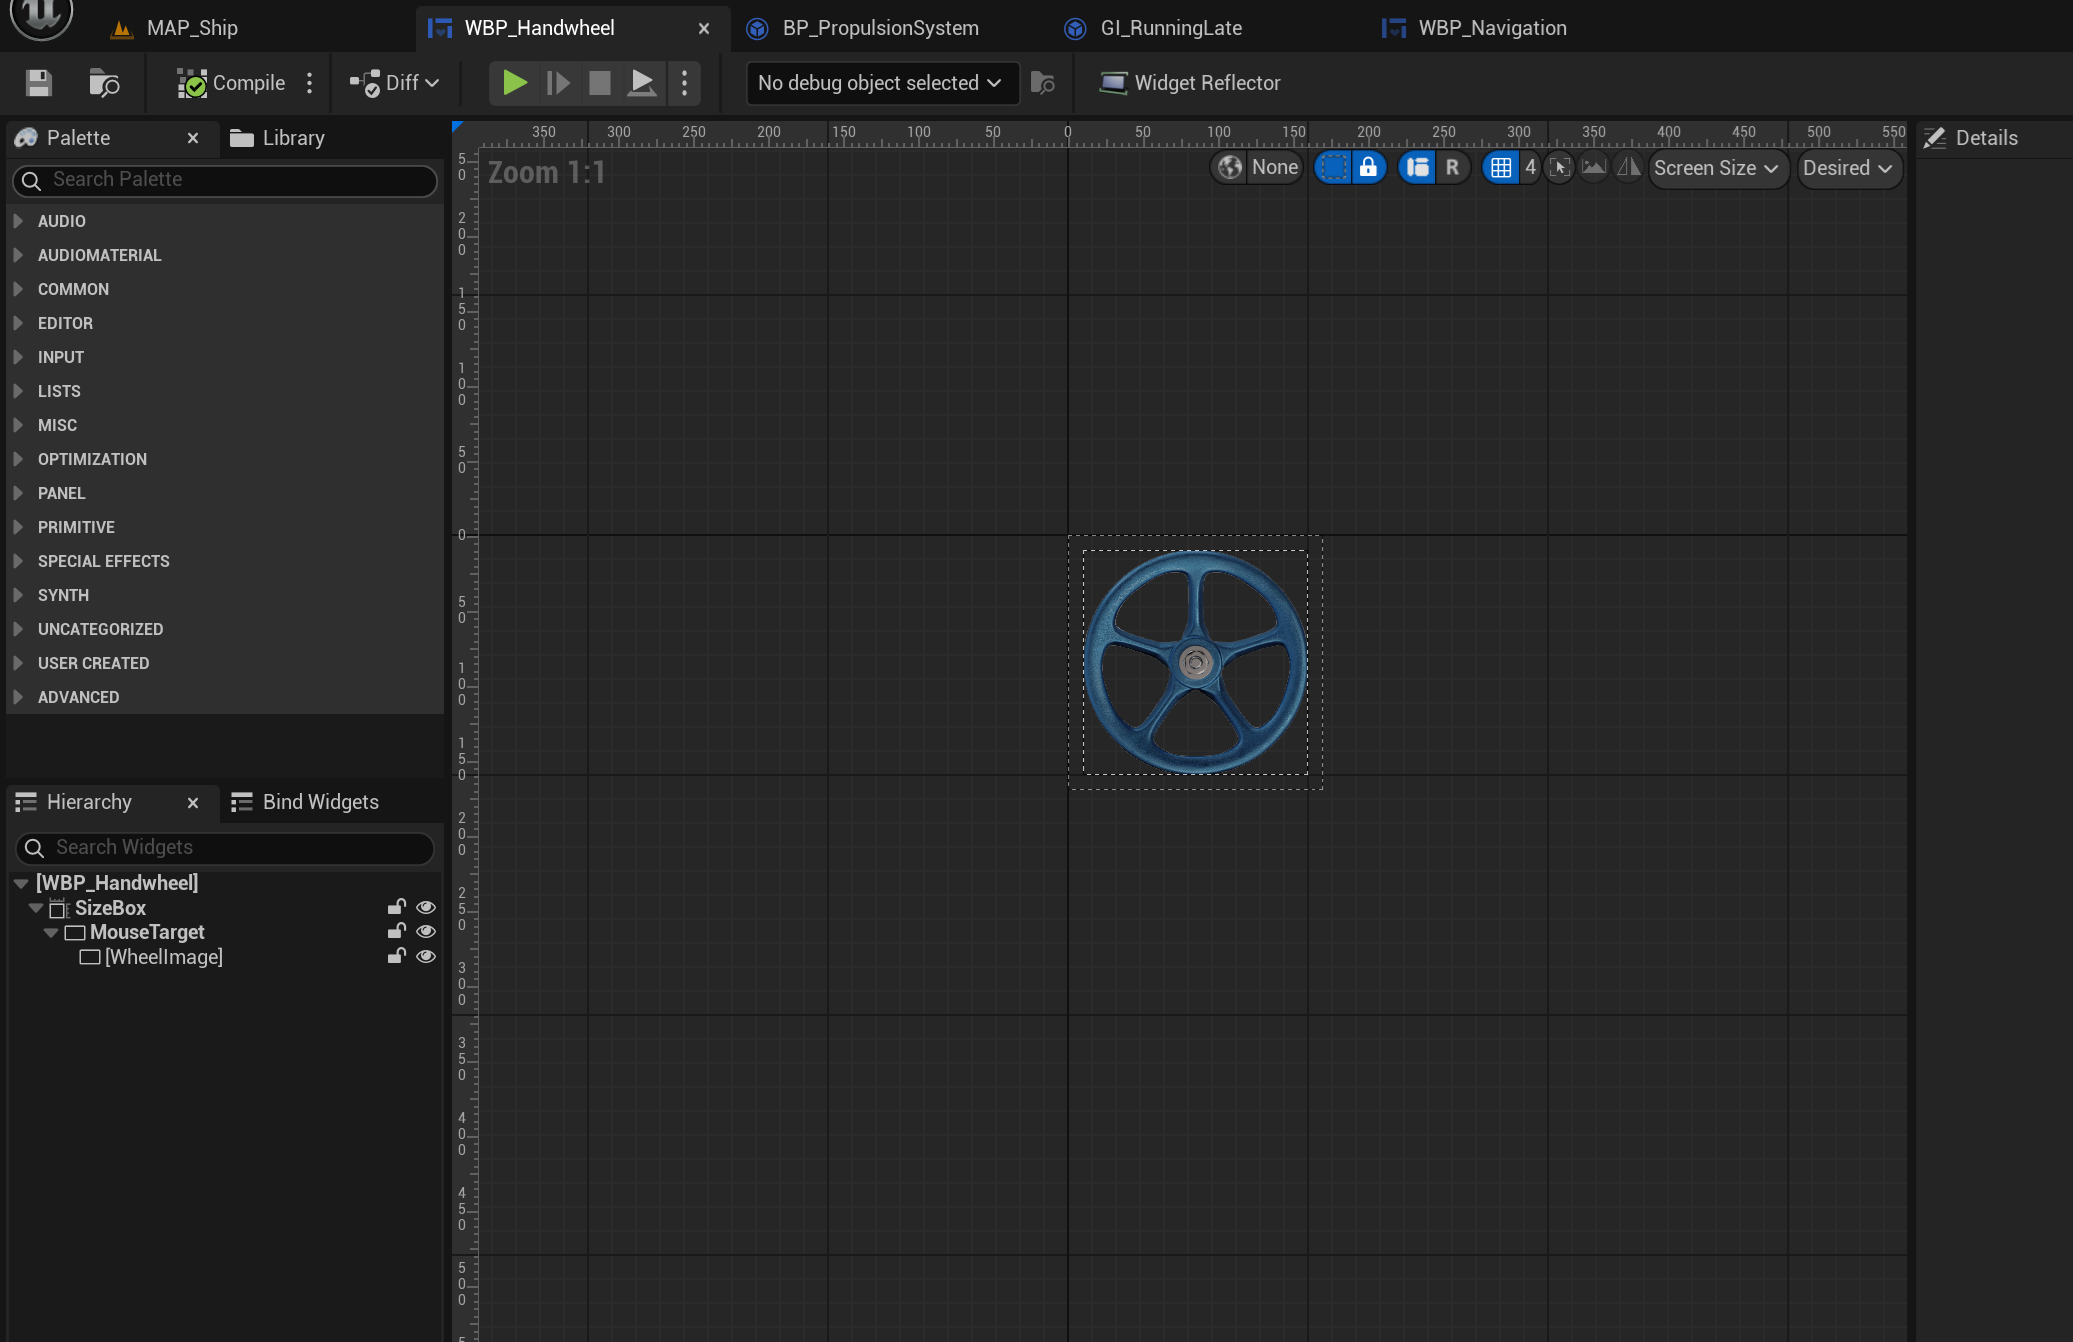The height and width of the screenshot is (1342, 2073).
Task: Start Play in editor
Action: [x=514, y=83]
